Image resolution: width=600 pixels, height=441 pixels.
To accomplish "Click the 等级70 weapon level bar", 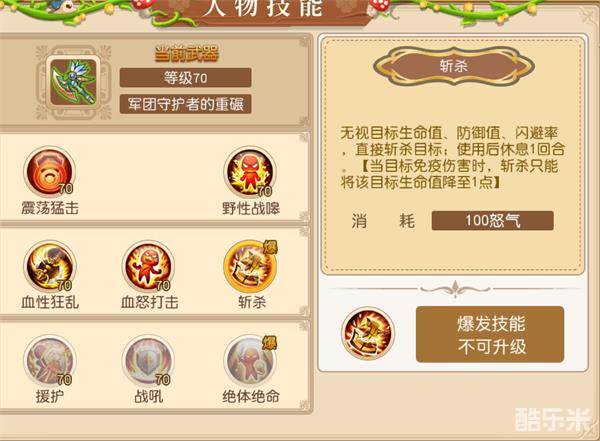I will pyautogui.click(x=186, y=78).
